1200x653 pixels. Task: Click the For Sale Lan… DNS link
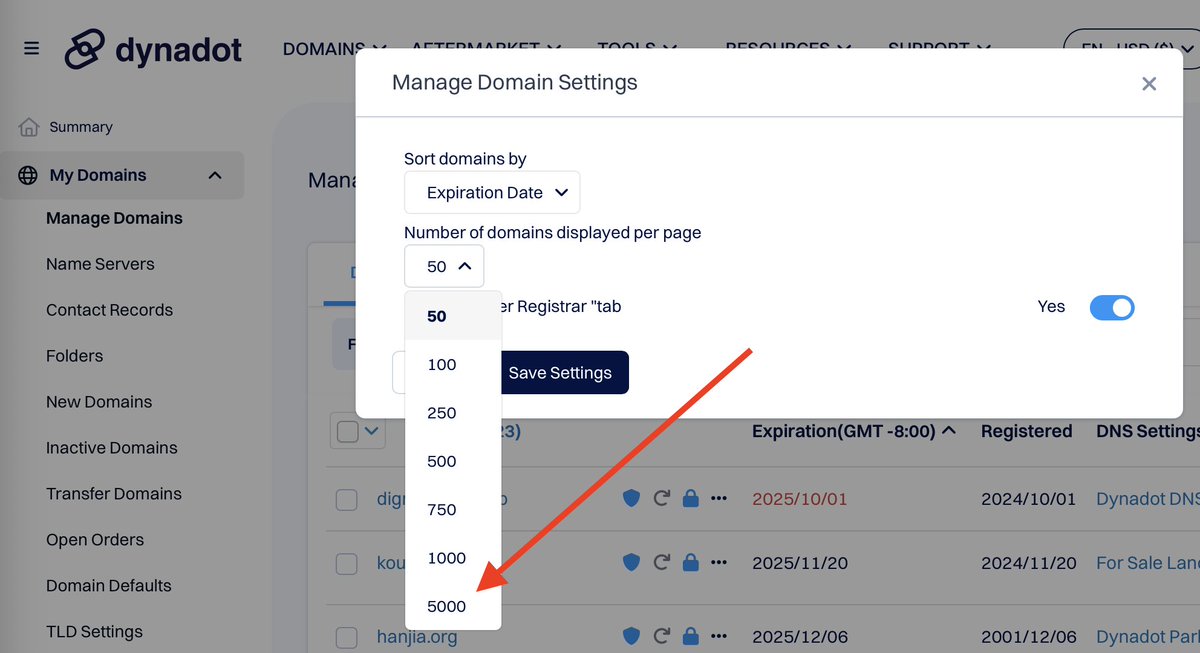coord(1147,563)
